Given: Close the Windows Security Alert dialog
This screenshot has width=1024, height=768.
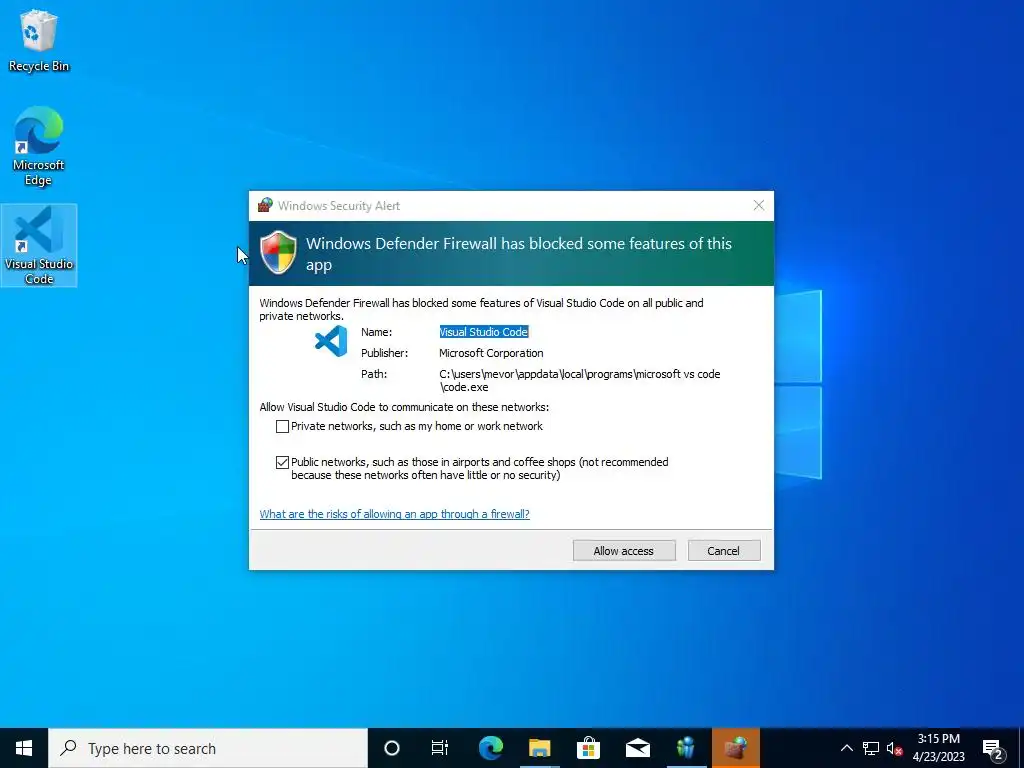Looking at the screenshot, I should (758, 205).
